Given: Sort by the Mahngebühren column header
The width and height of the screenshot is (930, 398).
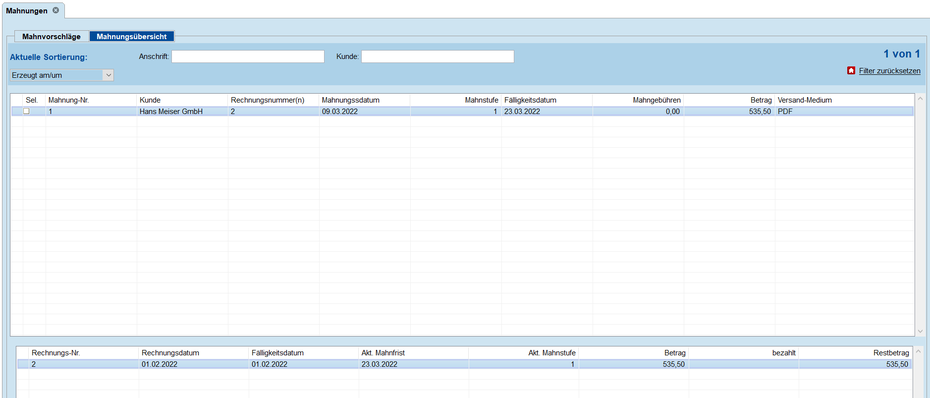Looking at the screenshot, I should pyautogui.click(x=638, y=100).
